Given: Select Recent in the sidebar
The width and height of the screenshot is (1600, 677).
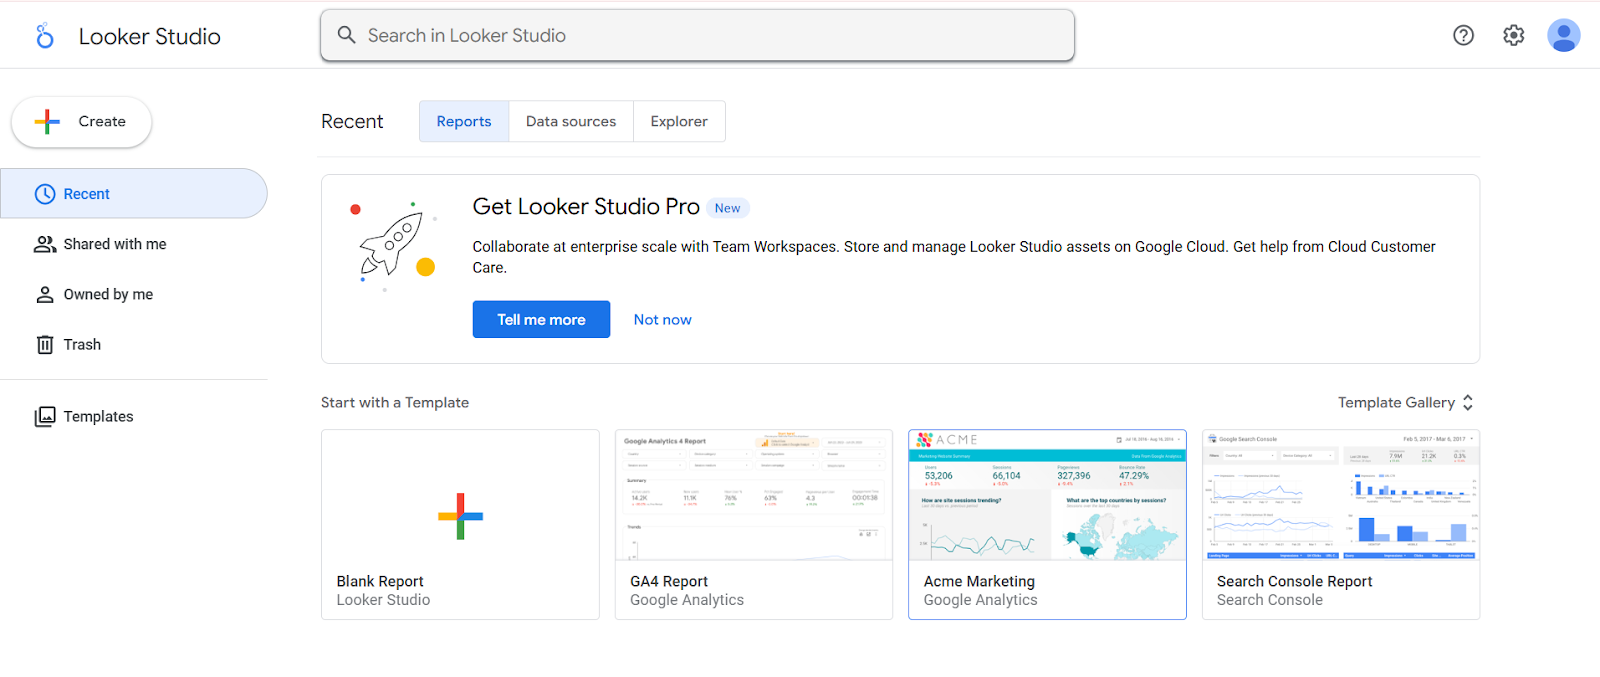Looking at the screenshot, I should (134, 194).
